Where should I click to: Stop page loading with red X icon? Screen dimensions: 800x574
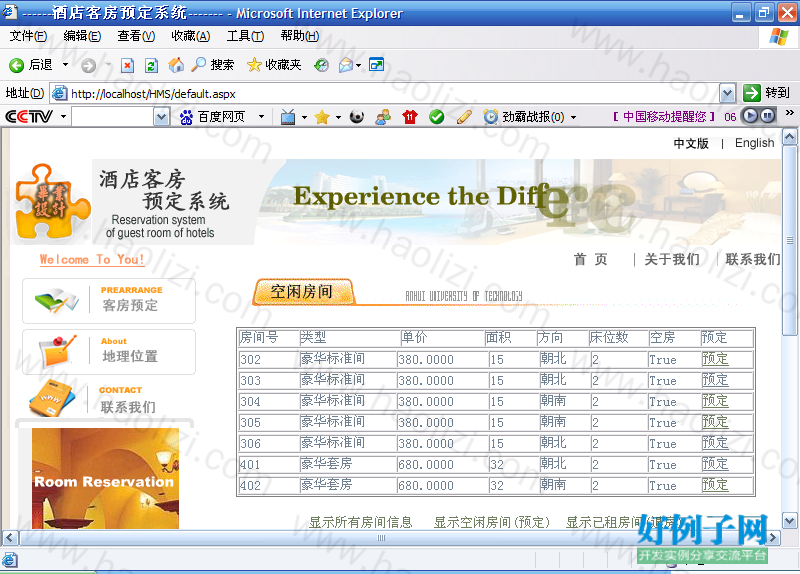click(128, 65)
